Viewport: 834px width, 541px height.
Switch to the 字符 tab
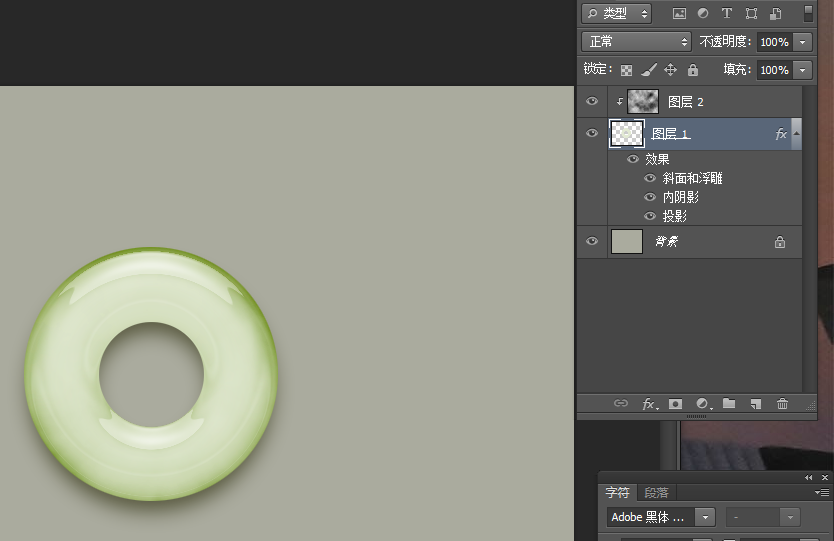[618, 493]
